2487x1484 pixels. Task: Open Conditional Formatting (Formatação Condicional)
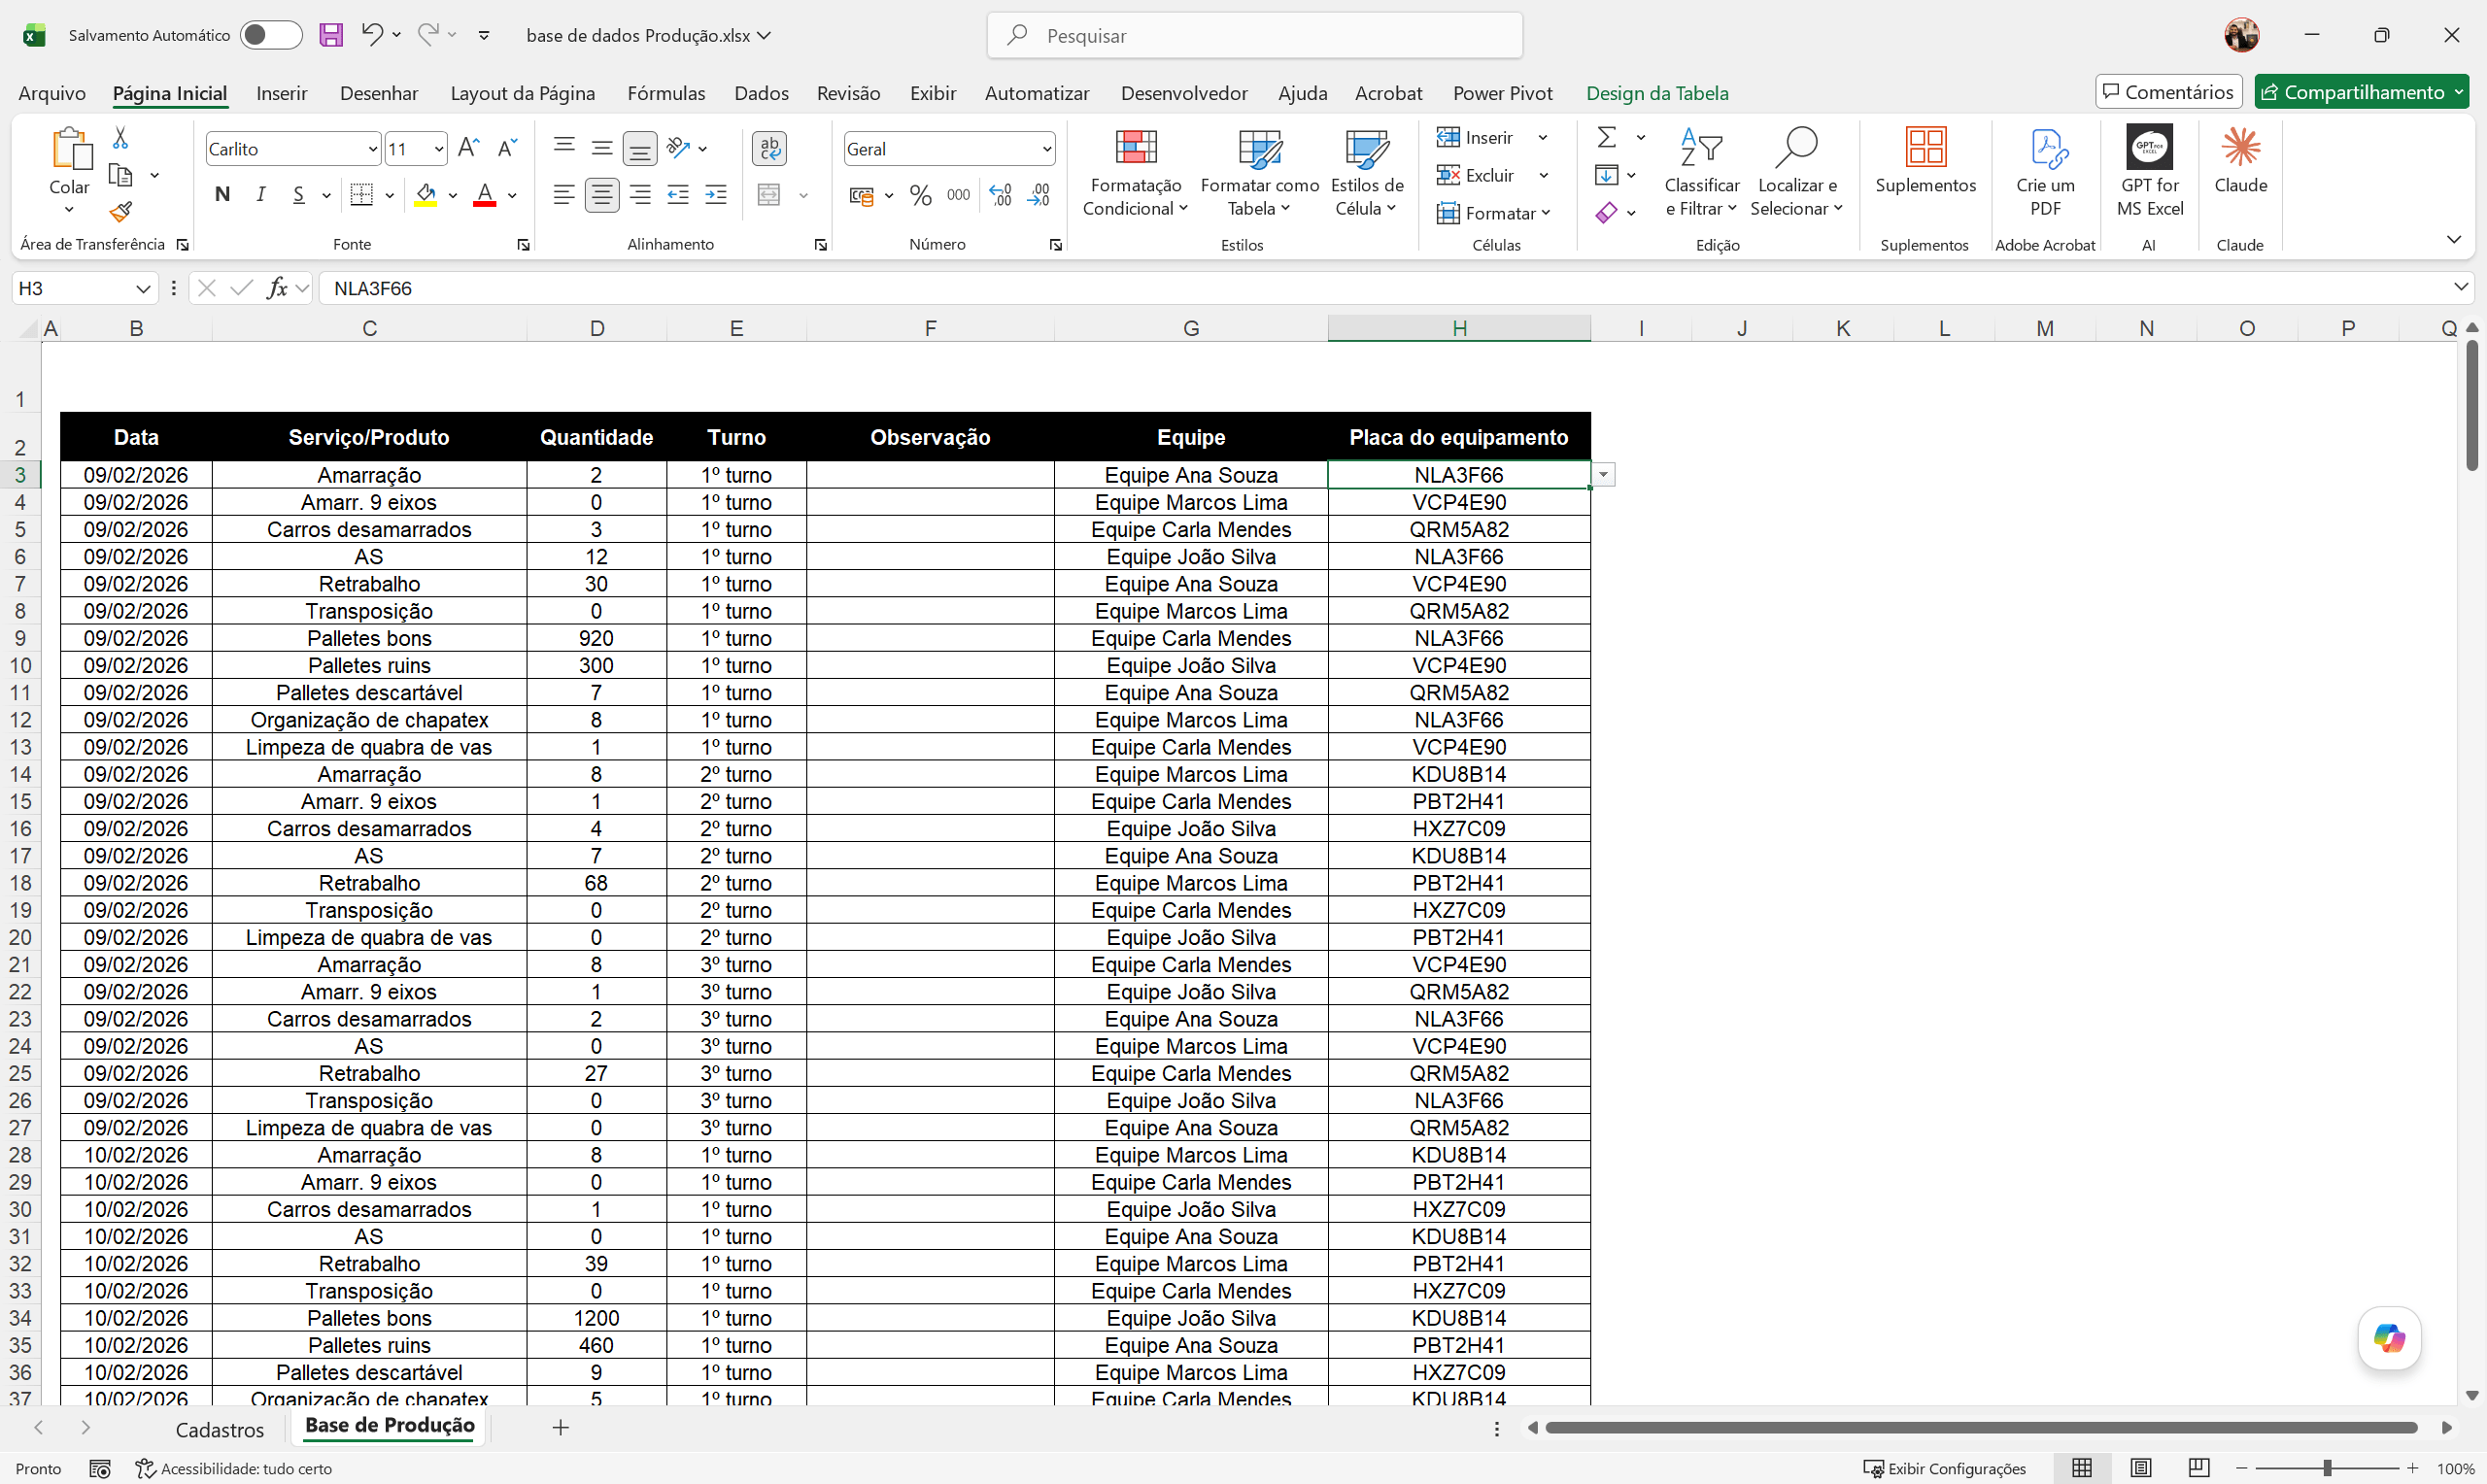(x=1136, y=173)
